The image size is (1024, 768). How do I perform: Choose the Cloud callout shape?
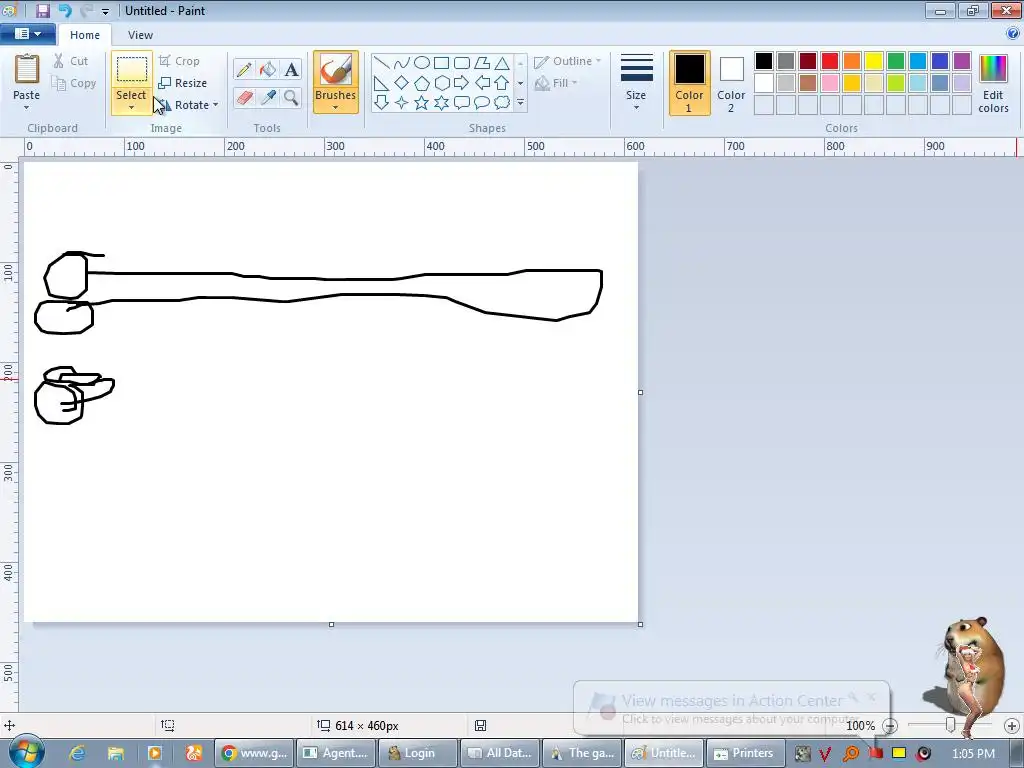coord(502,103)
